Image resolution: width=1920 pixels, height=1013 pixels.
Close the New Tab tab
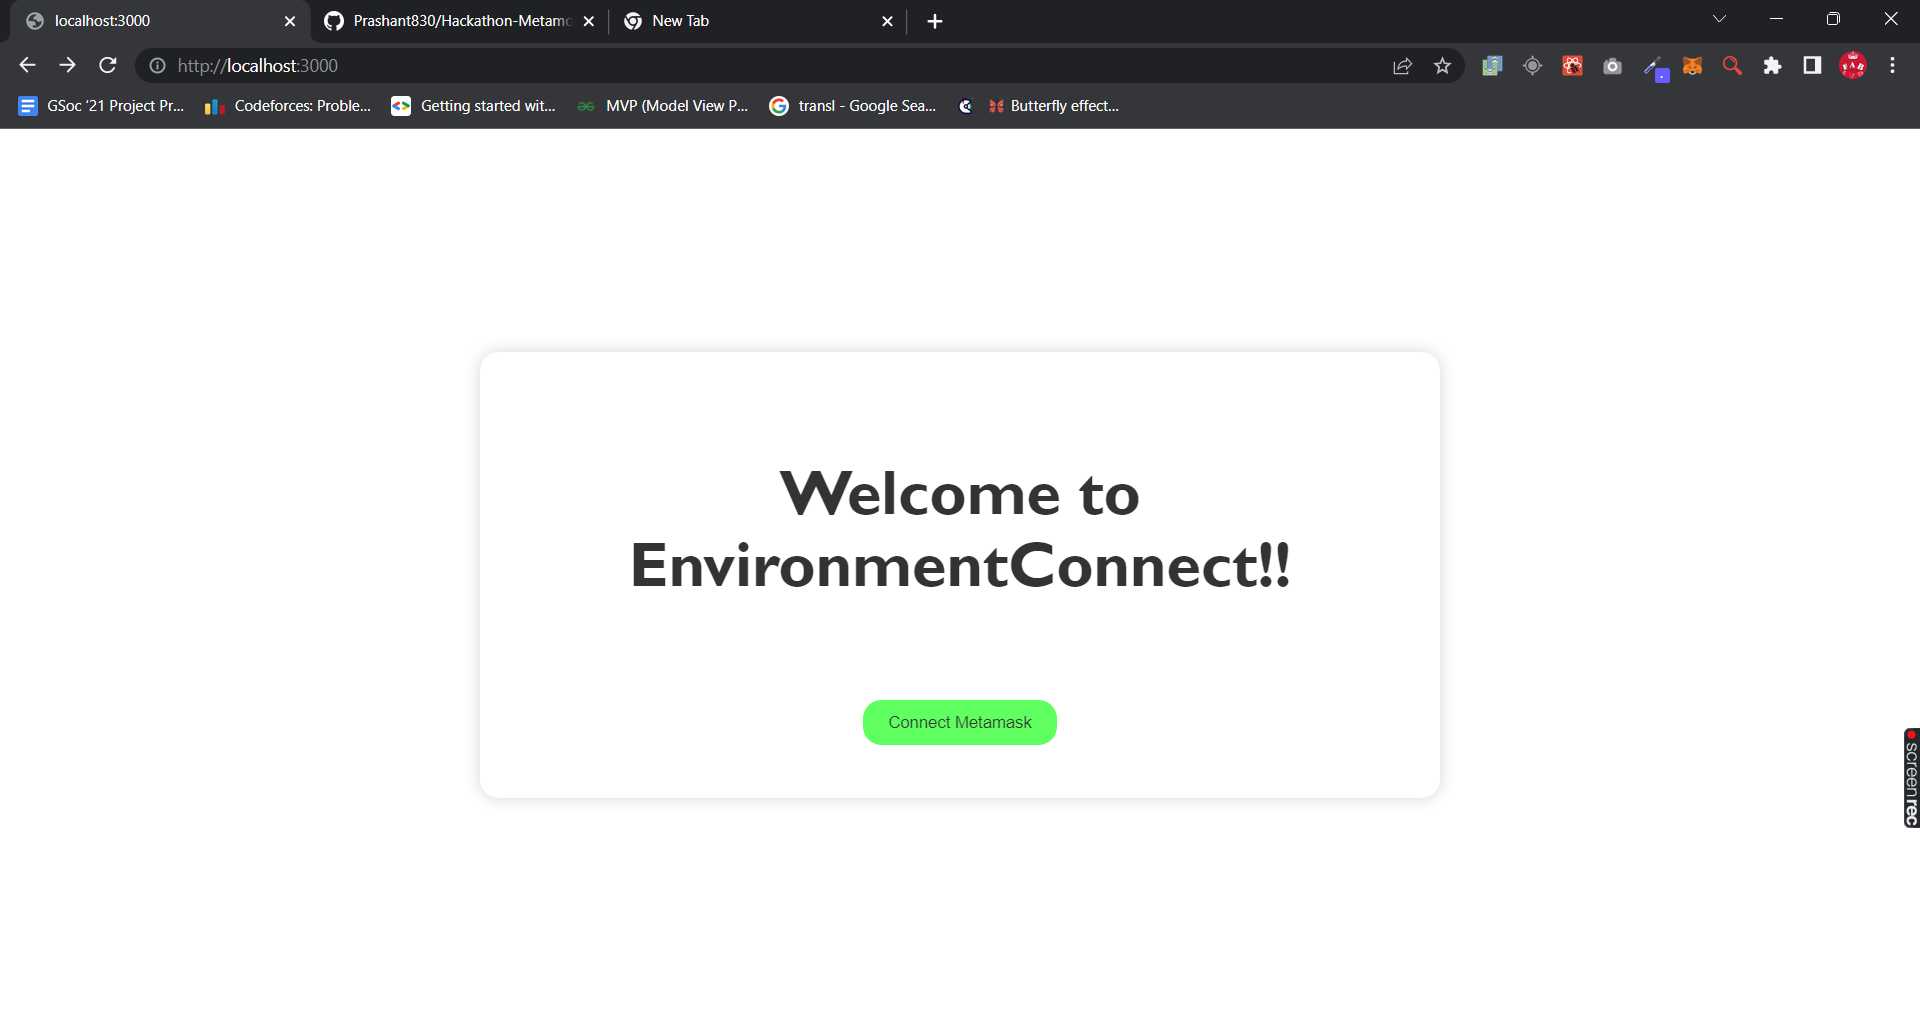[887, 21]
